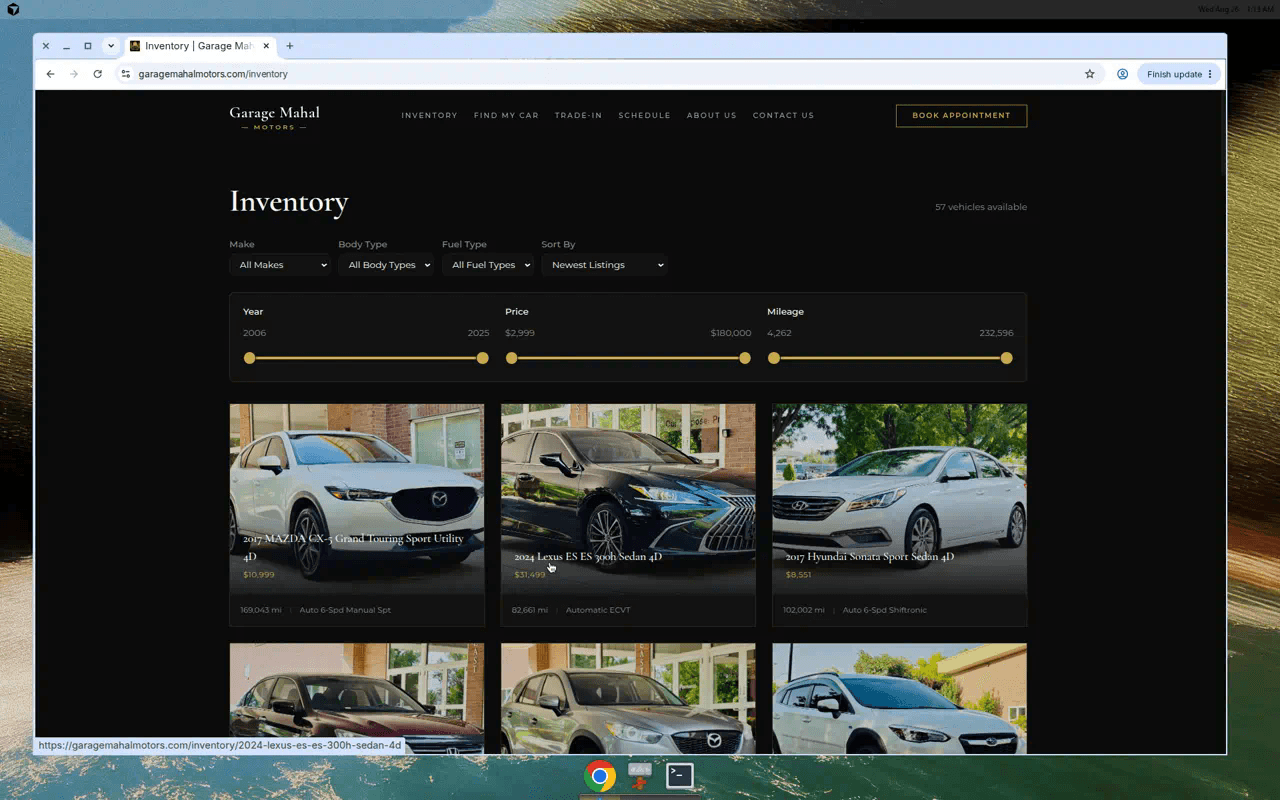Click the Mileage slider minimum handle

coord(774,358)
